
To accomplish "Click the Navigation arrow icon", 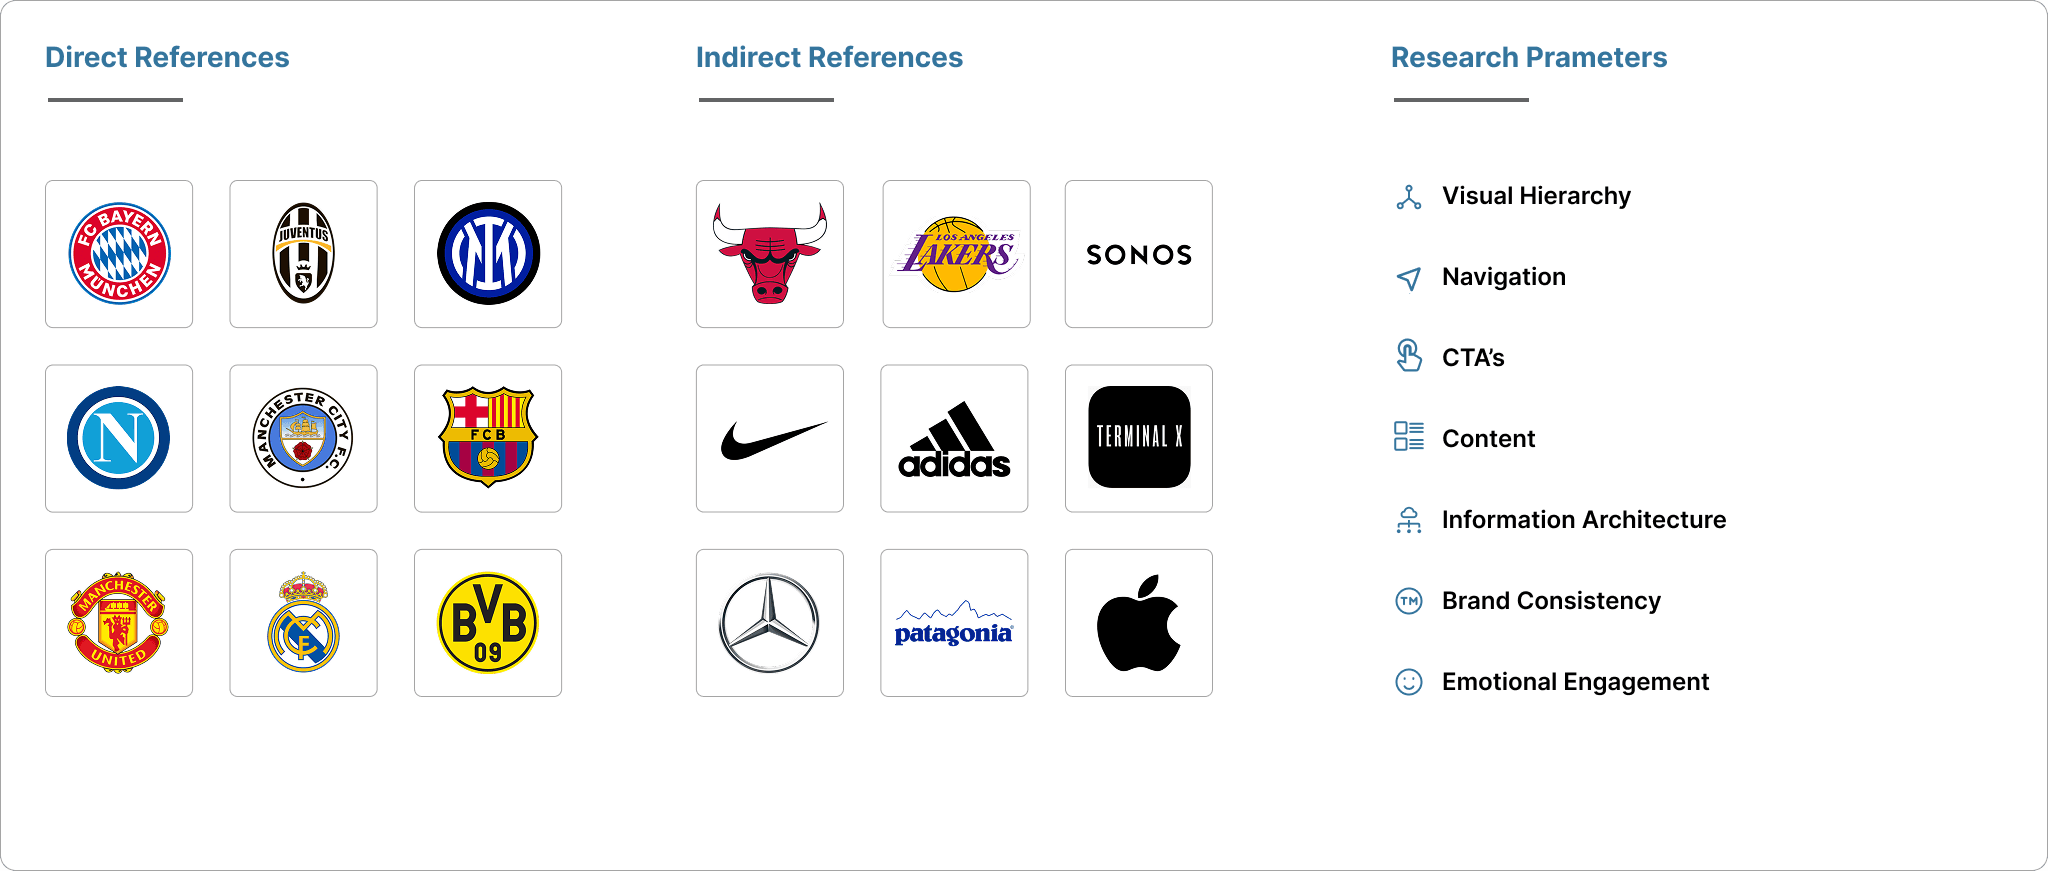I will (1409, 278).
